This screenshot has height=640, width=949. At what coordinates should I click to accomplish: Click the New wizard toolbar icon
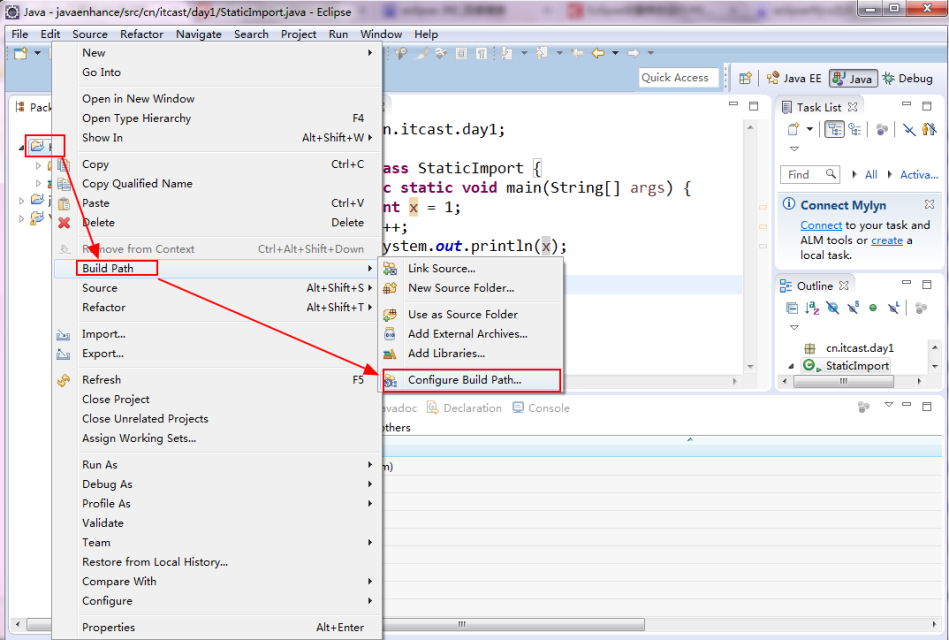21,53
